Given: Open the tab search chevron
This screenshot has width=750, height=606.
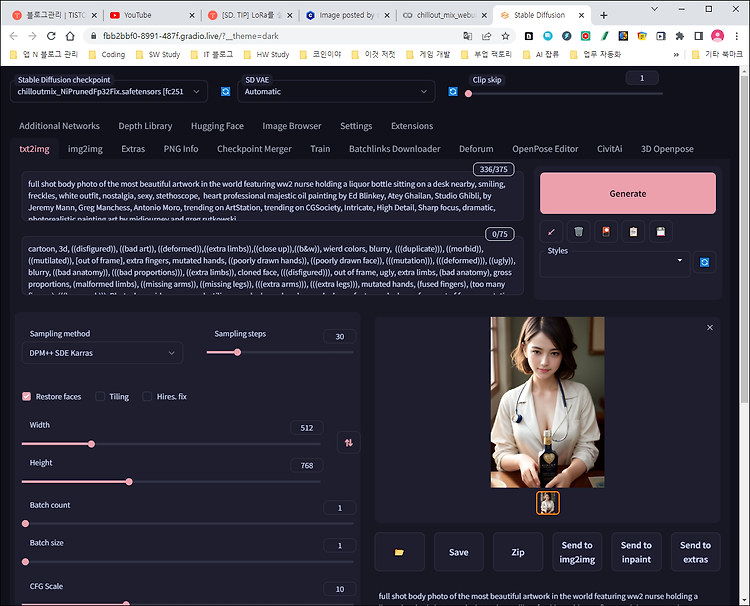Looking at the screenshot, I should point(654,9).
